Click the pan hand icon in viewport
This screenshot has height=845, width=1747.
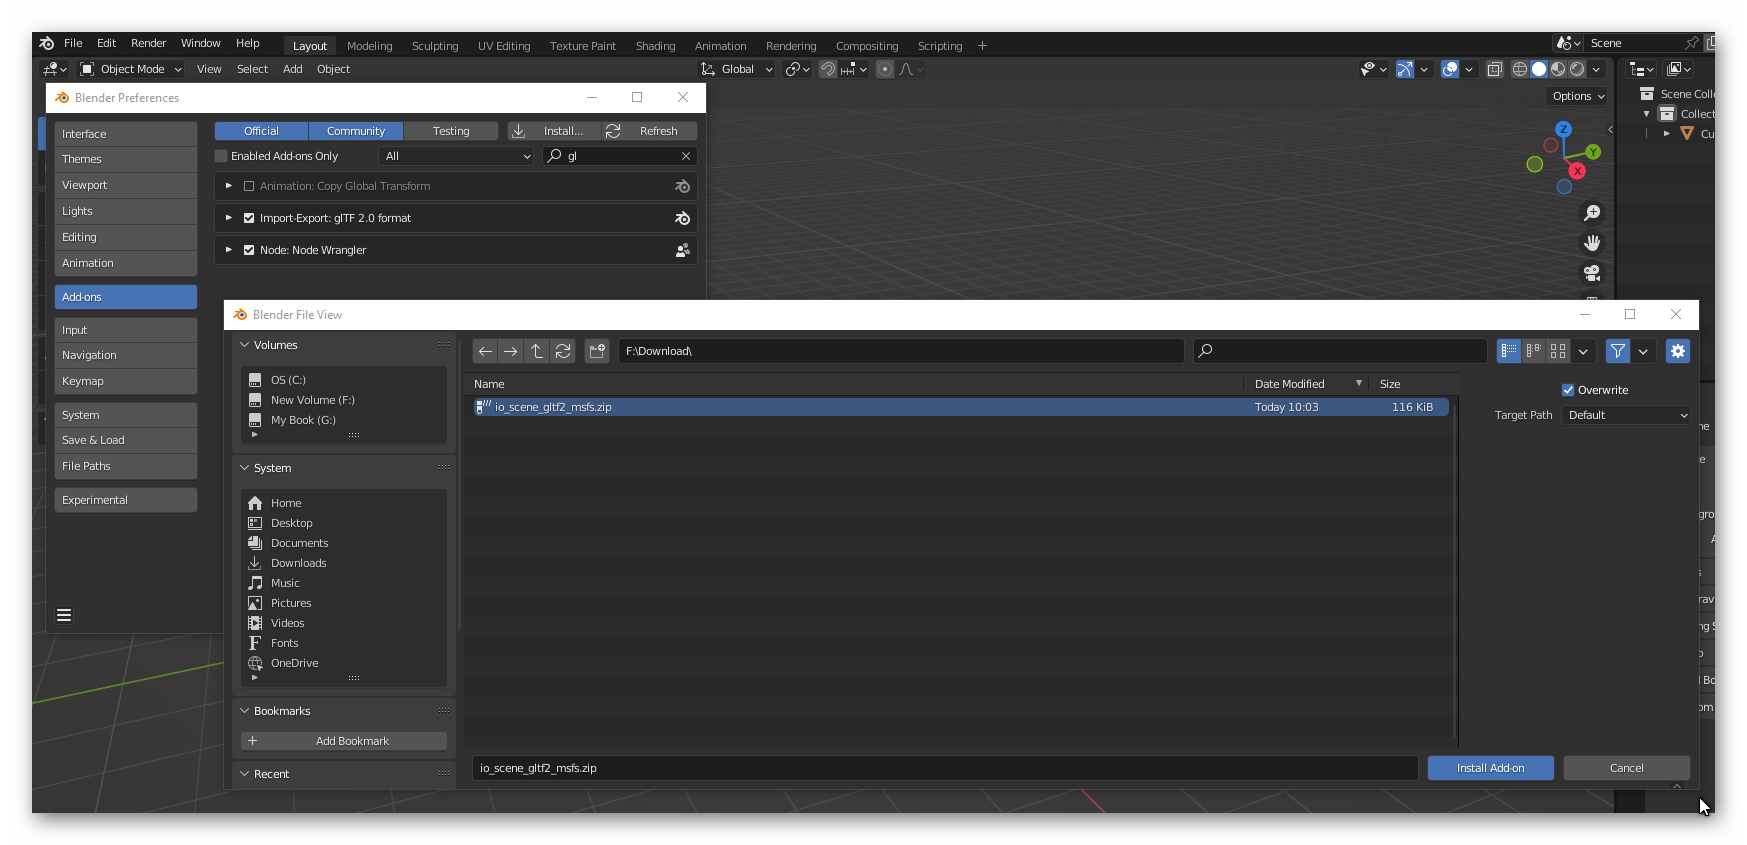1592,243
